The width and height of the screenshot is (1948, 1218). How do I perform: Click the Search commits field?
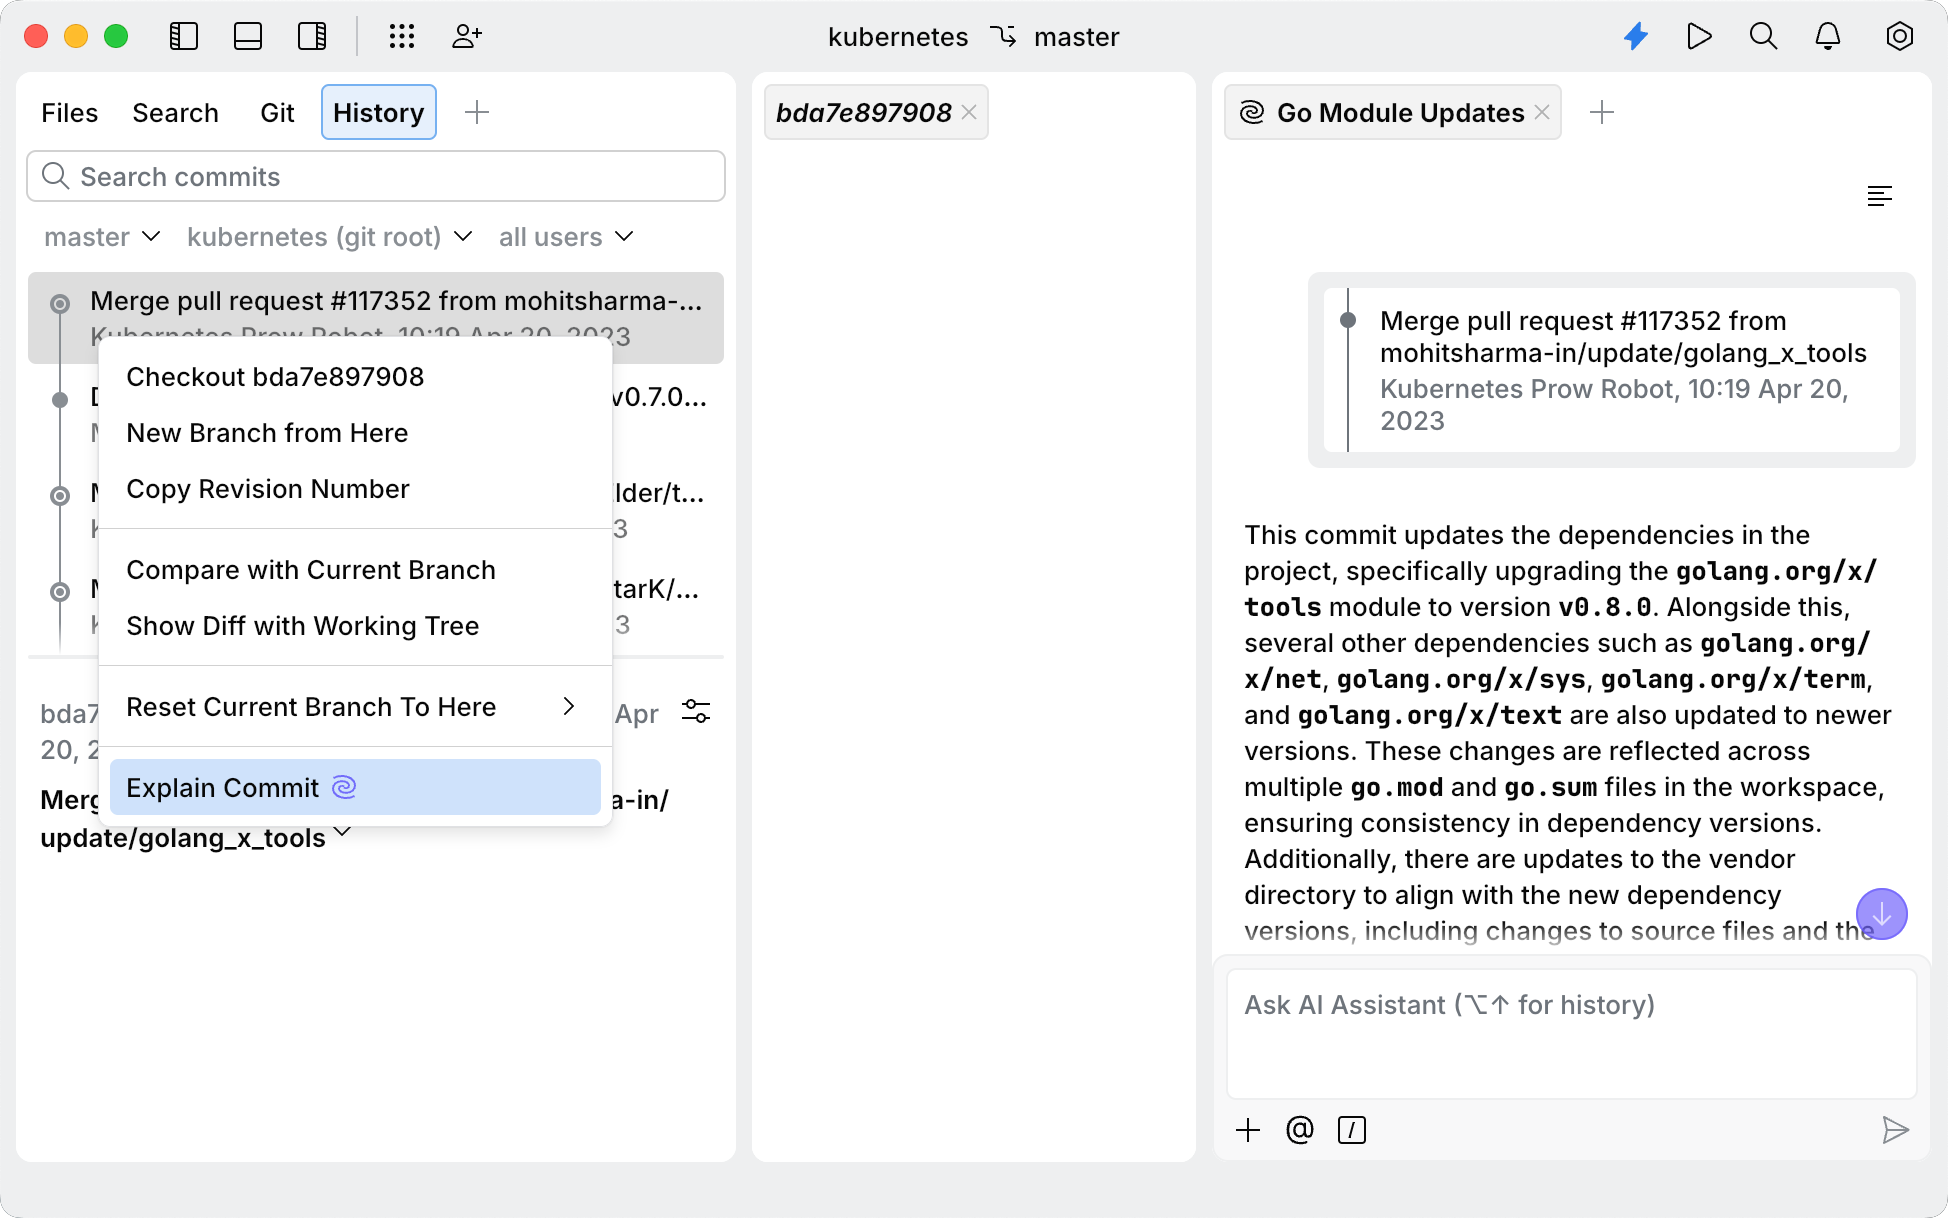[x=376, y=177]
